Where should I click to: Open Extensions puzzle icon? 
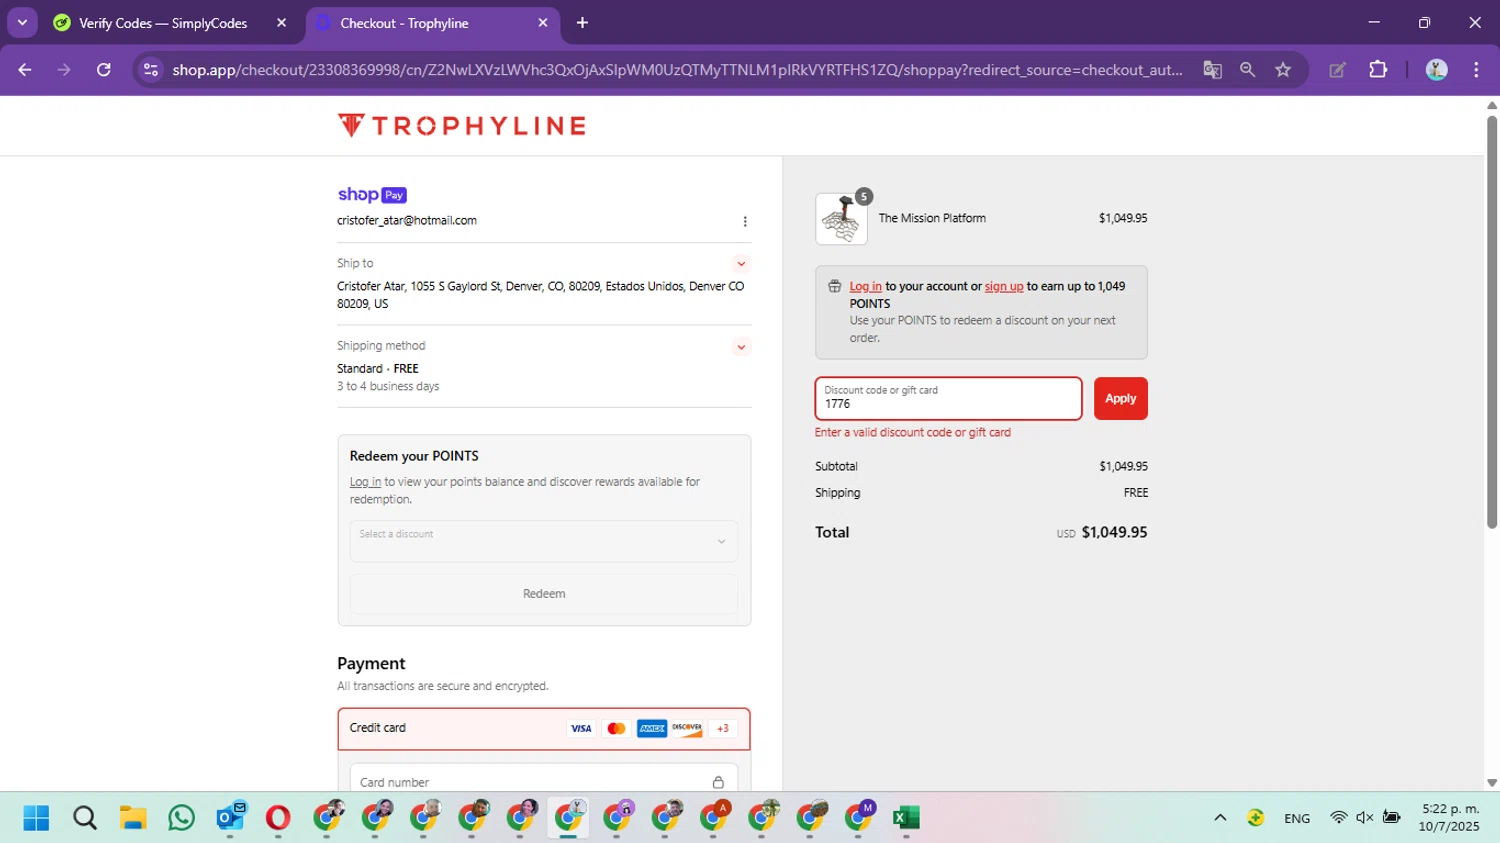1378,70
